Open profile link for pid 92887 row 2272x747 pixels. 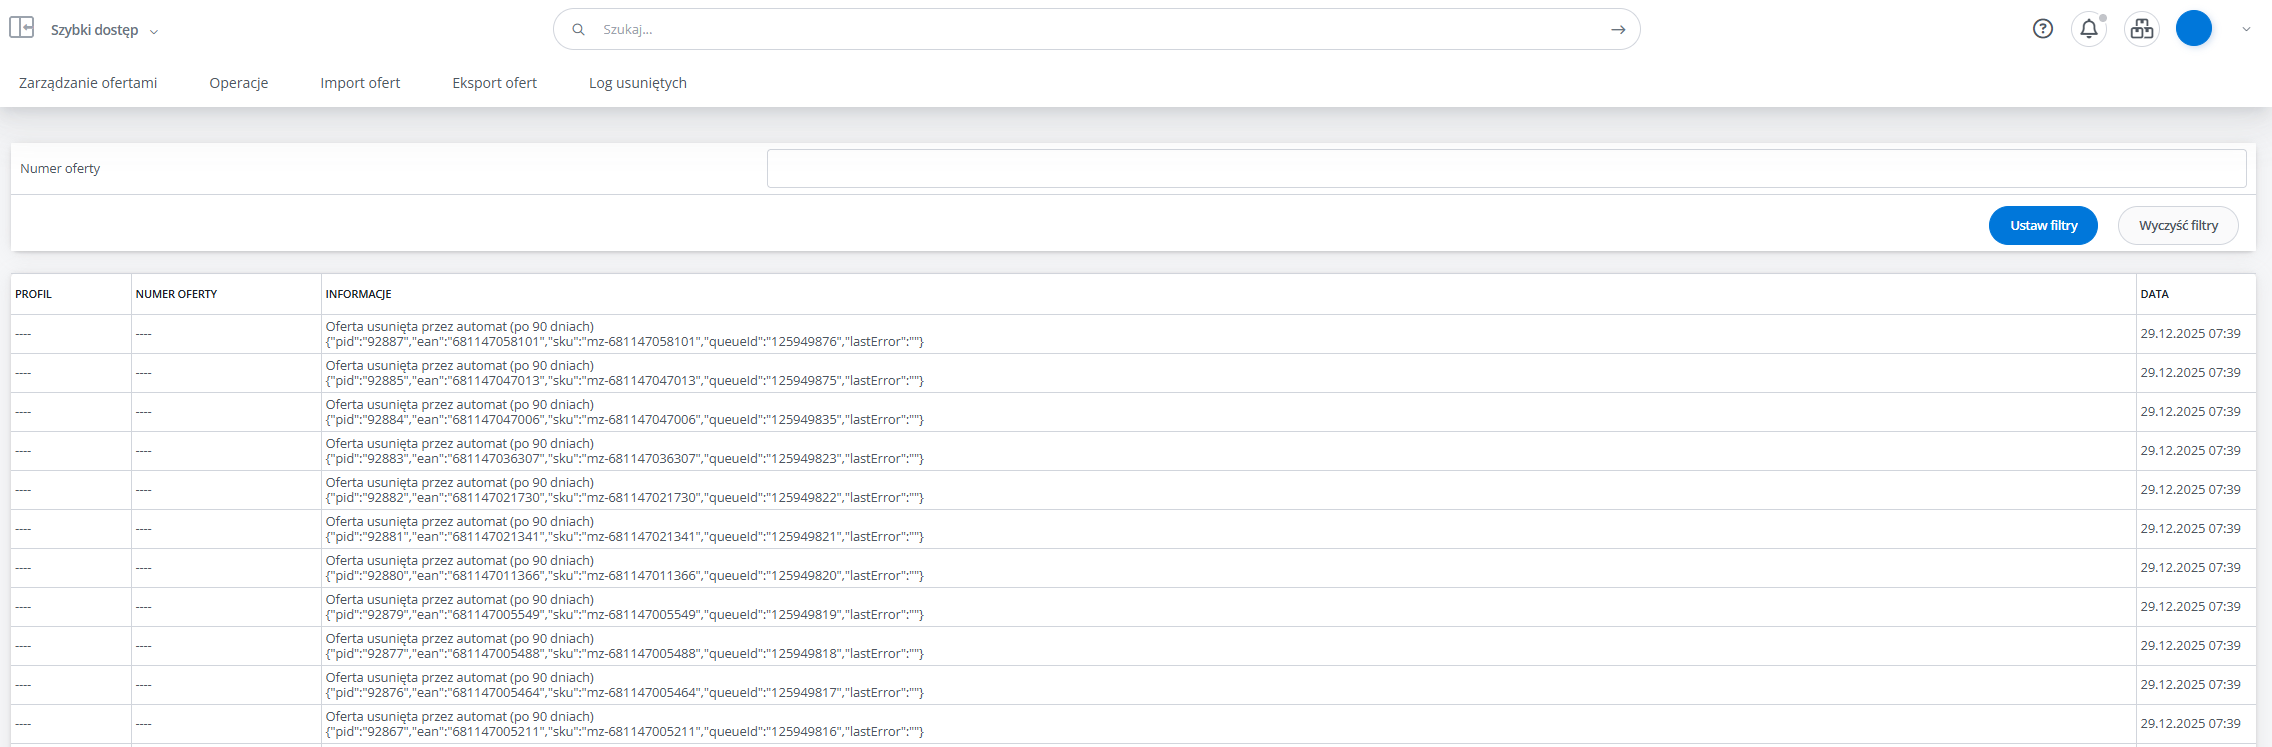point(23,334)
